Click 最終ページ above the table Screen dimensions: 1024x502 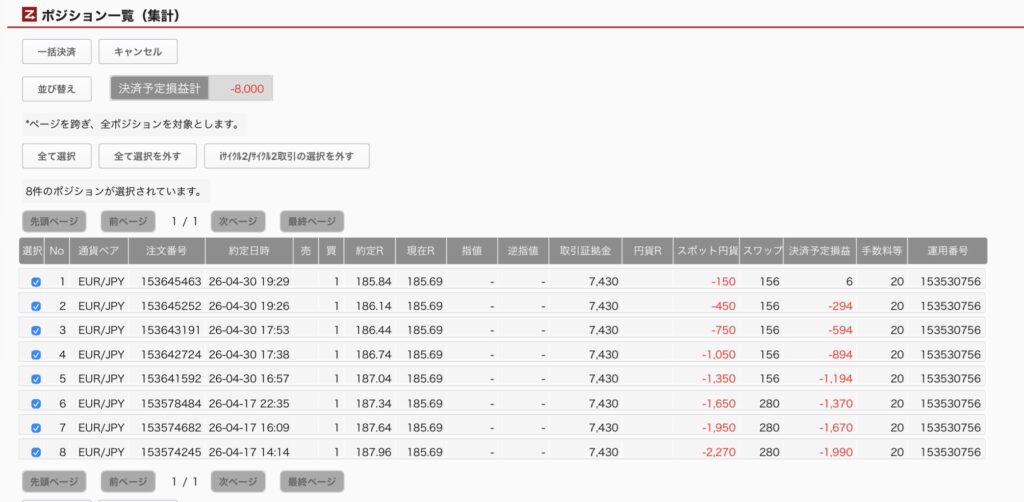(x=312, y=221)
